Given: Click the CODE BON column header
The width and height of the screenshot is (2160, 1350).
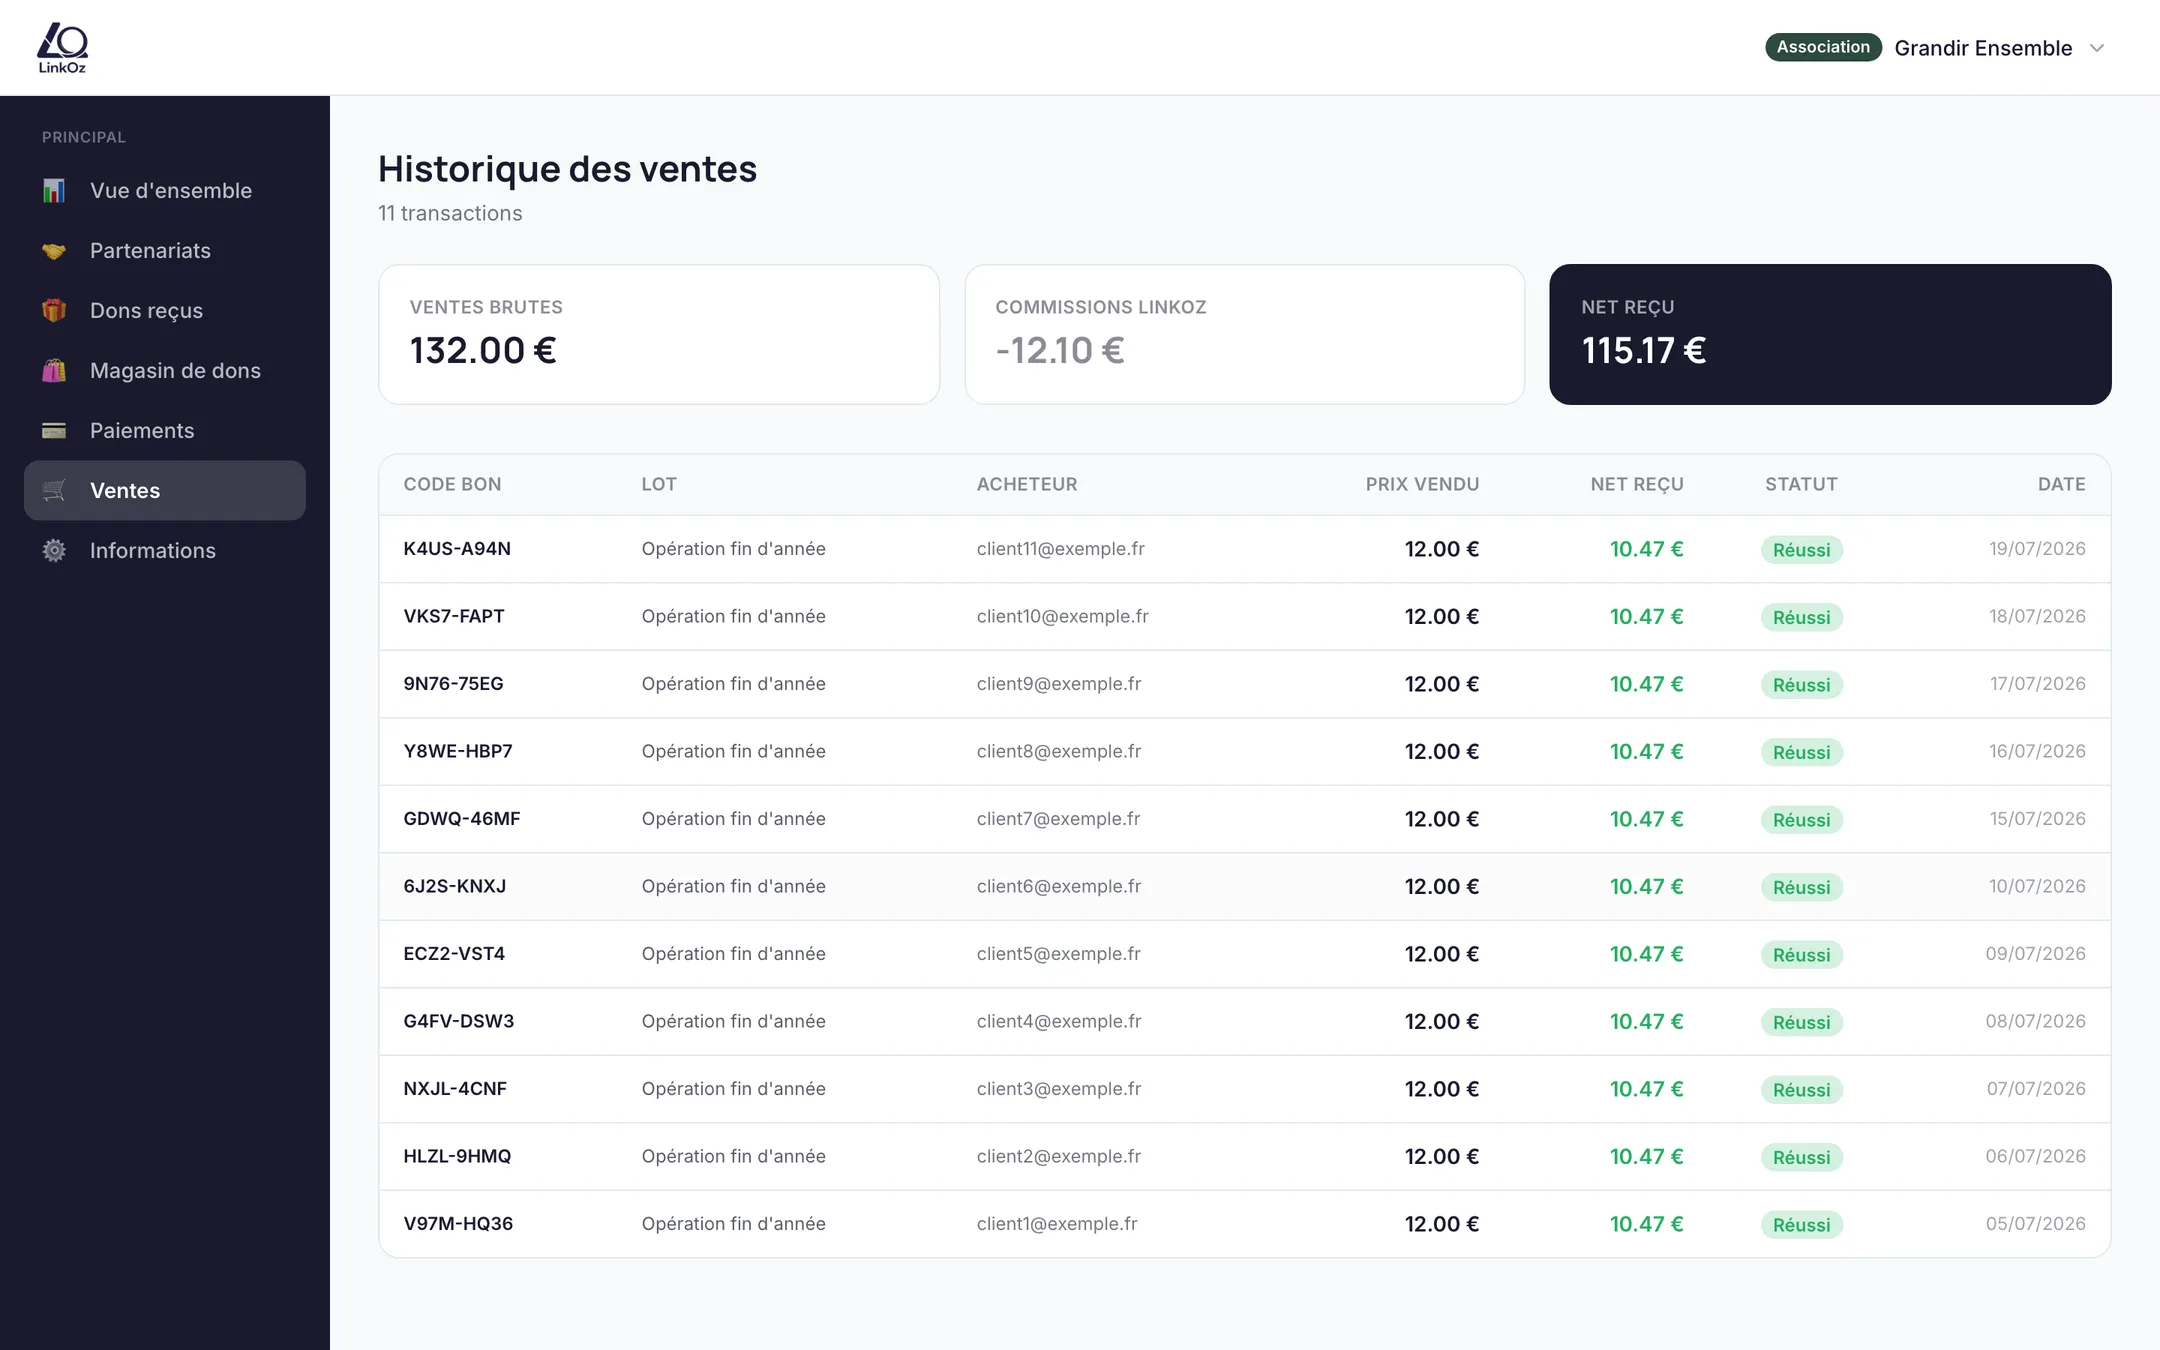Looking at the screenshot, I should tap(452, 484).
